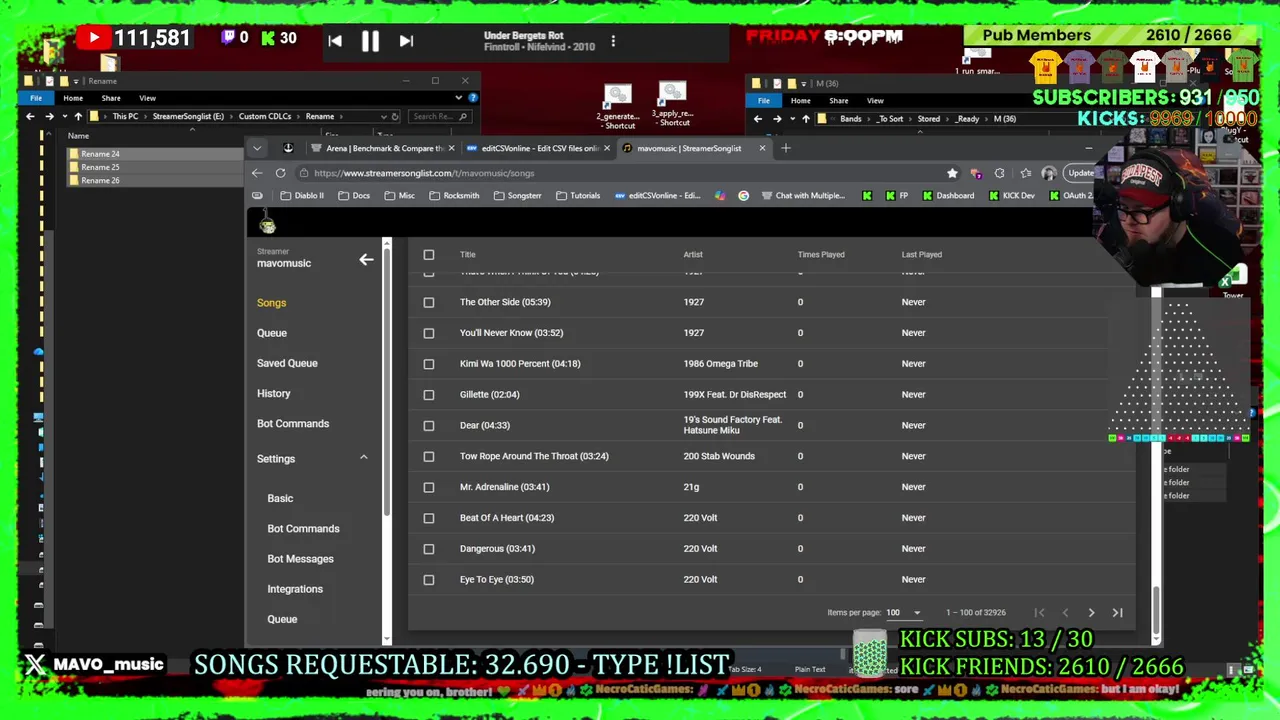Collapse the sidebar with the left arrow
The height and width of the screenshot is (720, 1280).
click(x=366, y=259)
